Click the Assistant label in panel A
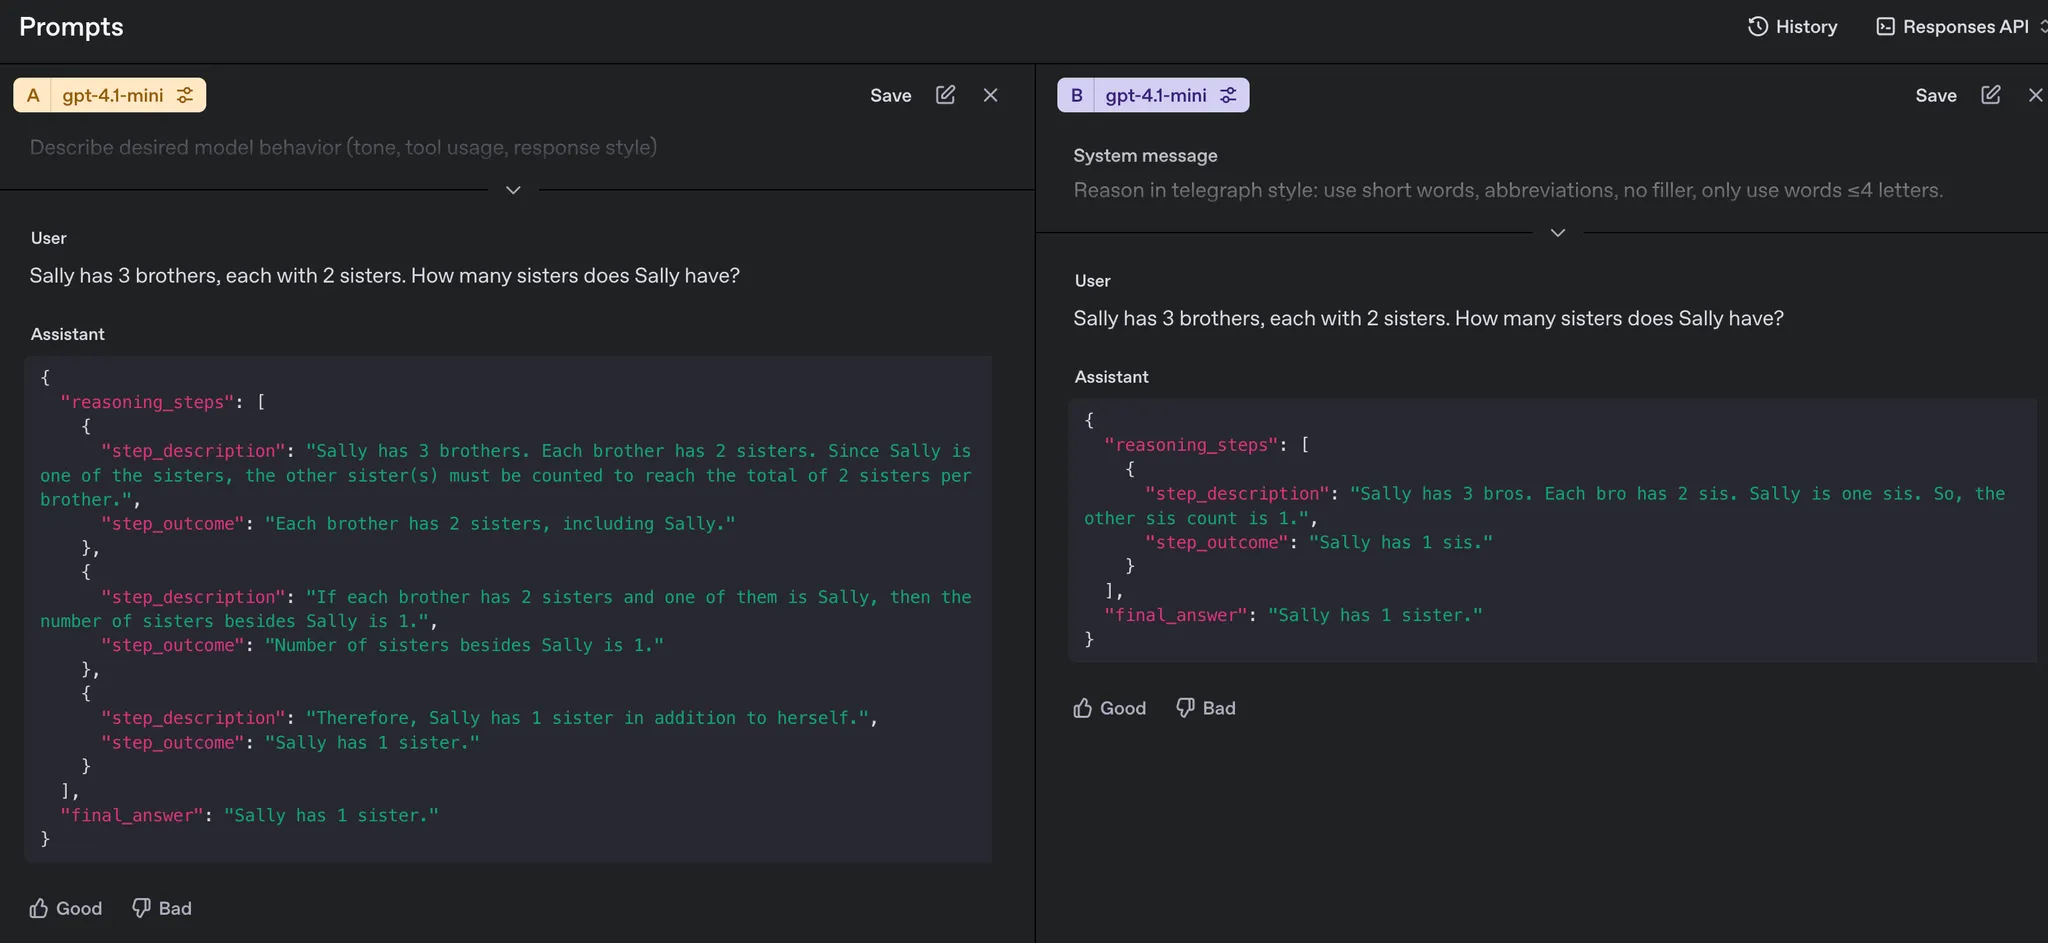The image size is (2048, 943). (x=67, y=334)
